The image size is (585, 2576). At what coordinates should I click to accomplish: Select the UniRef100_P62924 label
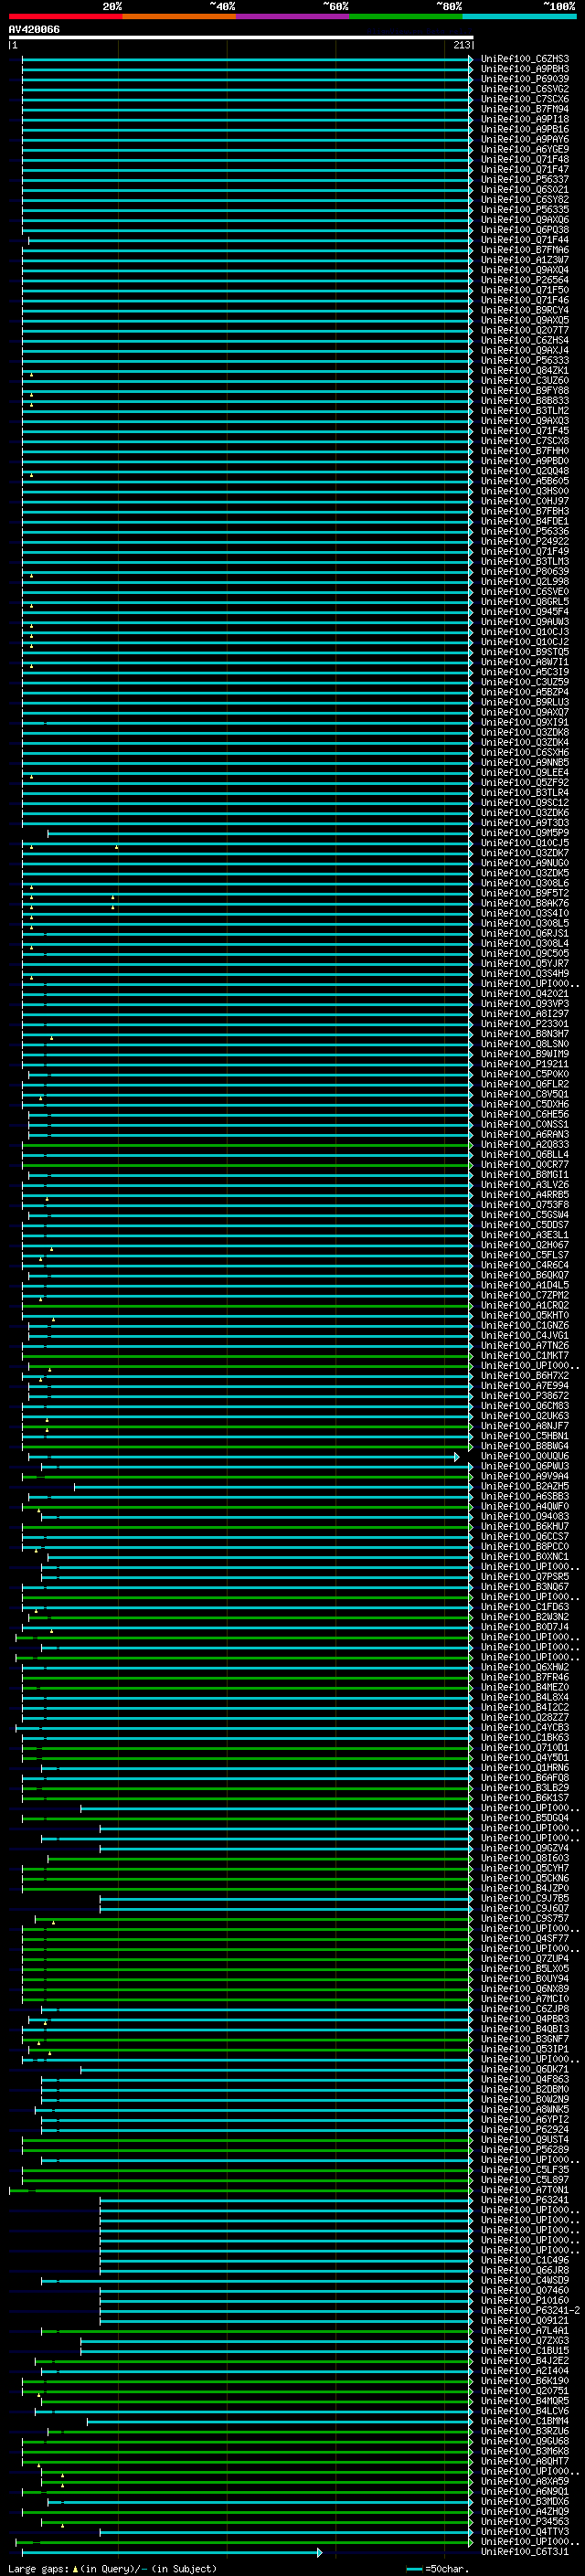point(525,2129)
